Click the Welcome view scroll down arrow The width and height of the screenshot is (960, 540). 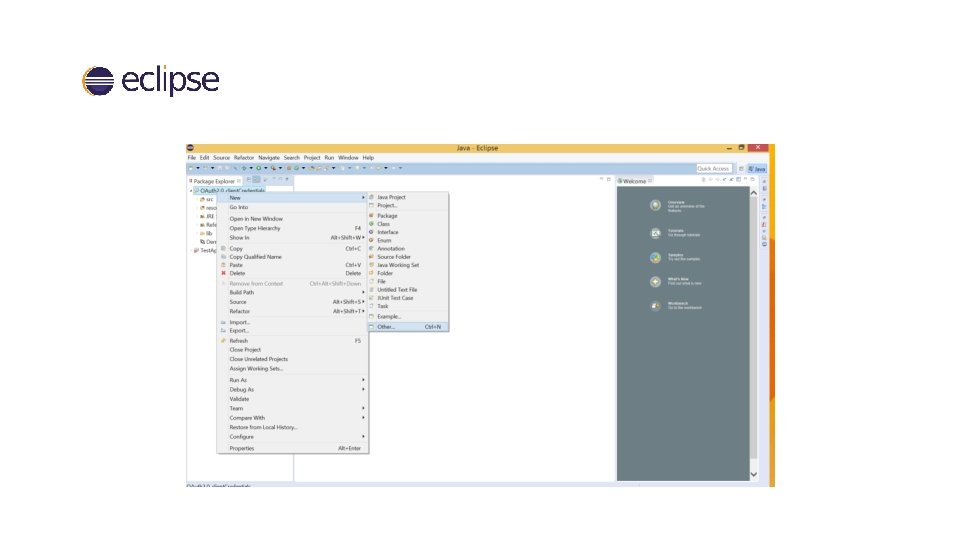754,474
